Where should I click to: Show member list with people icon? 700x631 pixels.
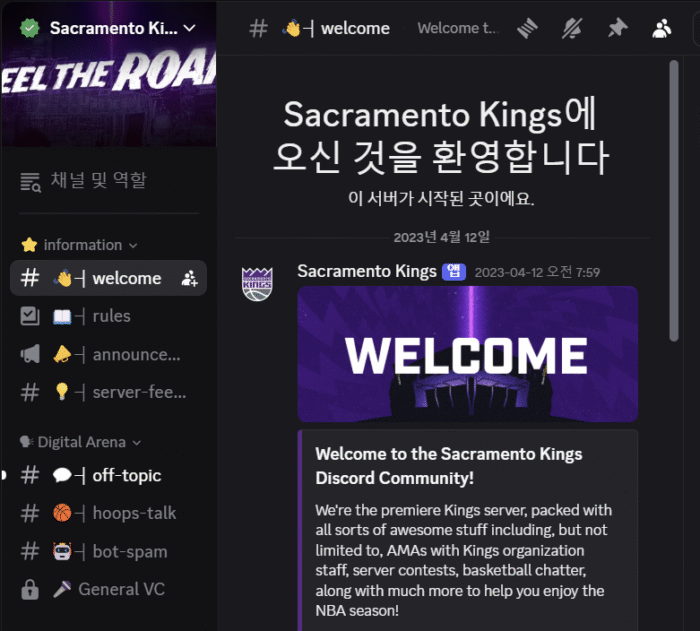coord(662,29)
